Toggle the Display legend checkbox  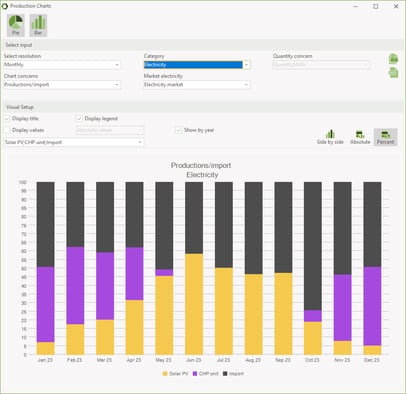pyautogui.click(x=79, y=119)
